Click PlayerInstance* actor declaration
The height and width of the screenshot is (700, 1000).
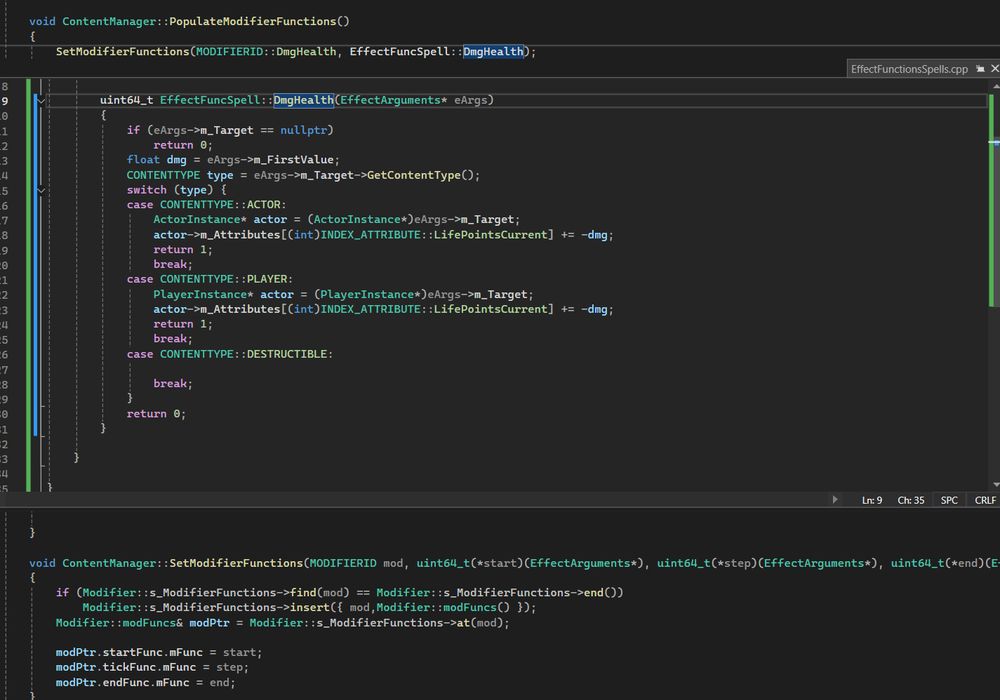tap(223, 295)
